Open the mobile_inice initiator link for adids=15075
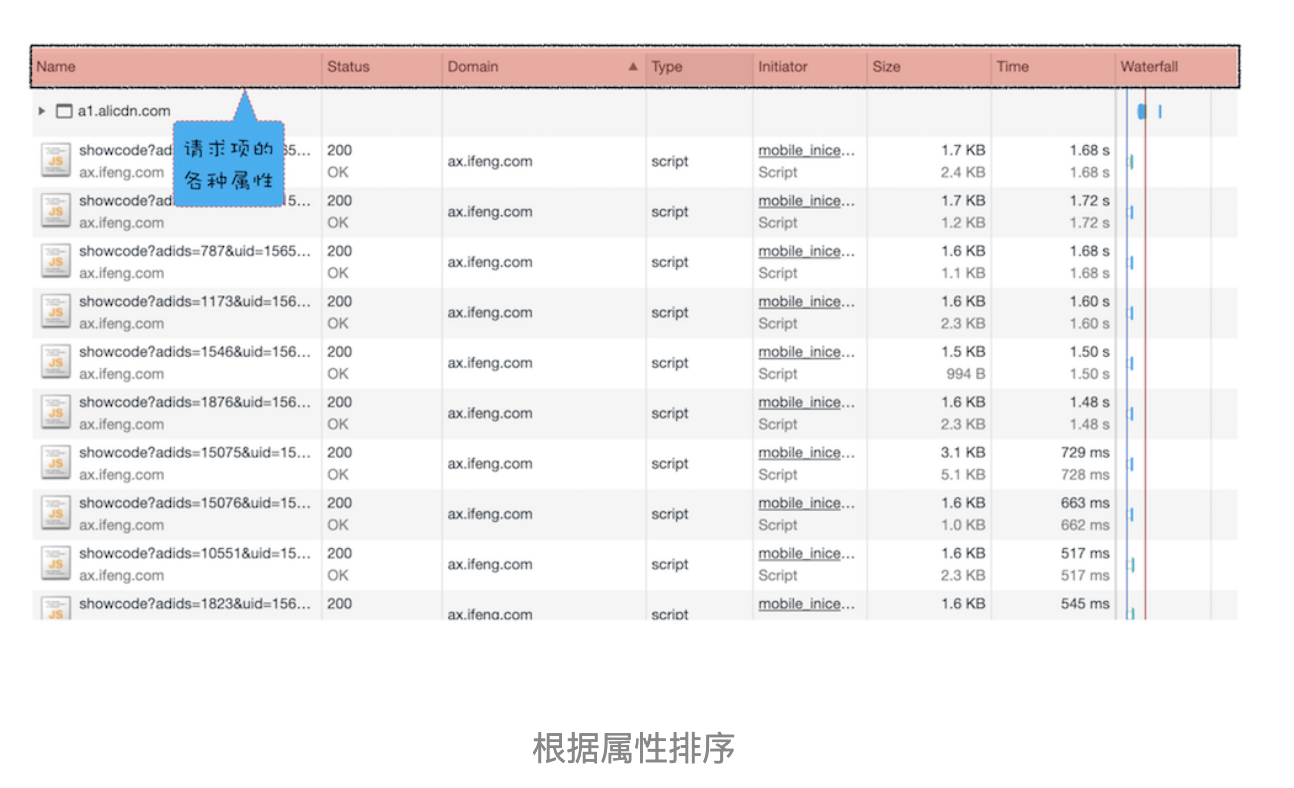The image size is (1294, 788). coord(807,453)
